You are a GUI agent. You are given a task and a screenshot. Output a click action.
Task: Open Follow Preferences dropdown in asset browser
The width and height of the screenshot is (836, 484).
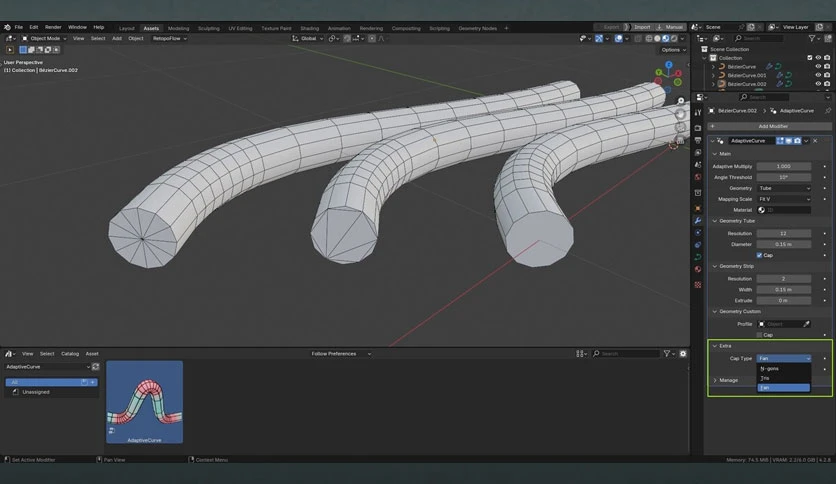coord(341,353)
